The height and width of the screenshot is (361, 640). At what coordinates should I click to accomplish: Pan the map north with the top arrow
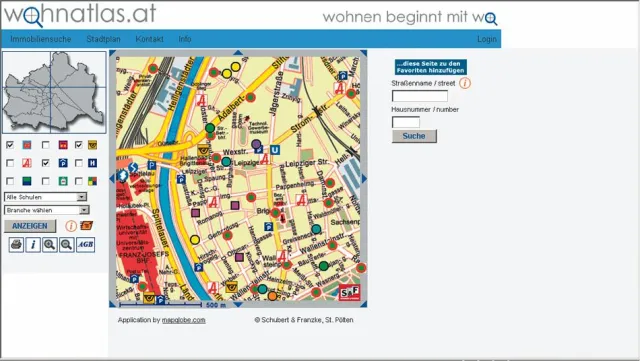tap(238, 53)
